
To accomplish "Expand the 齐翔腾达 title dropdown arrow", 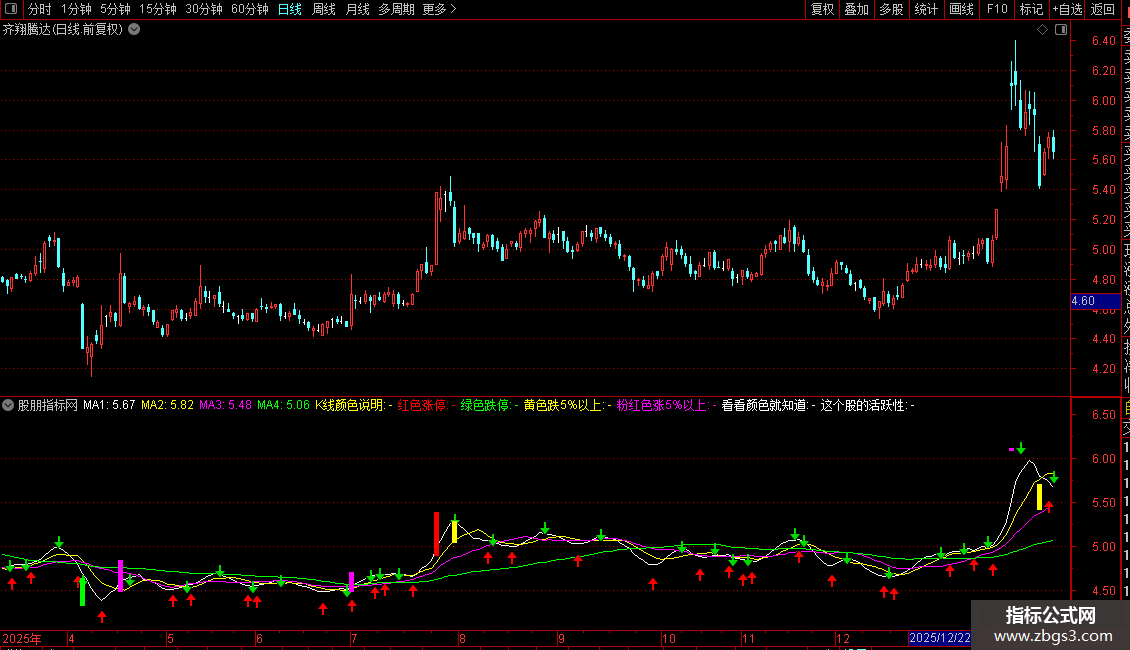I will [134, 30].
